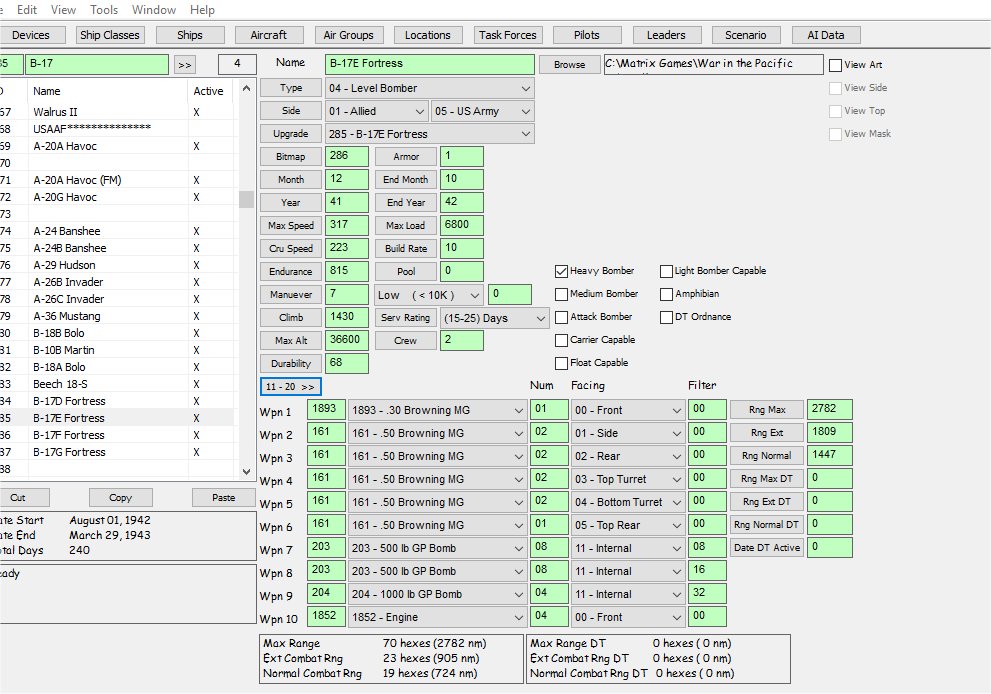The height and width of the screenshot is (694, 991).
Task: Select B-17G Fortress in the list
Action: pos(70,452)
